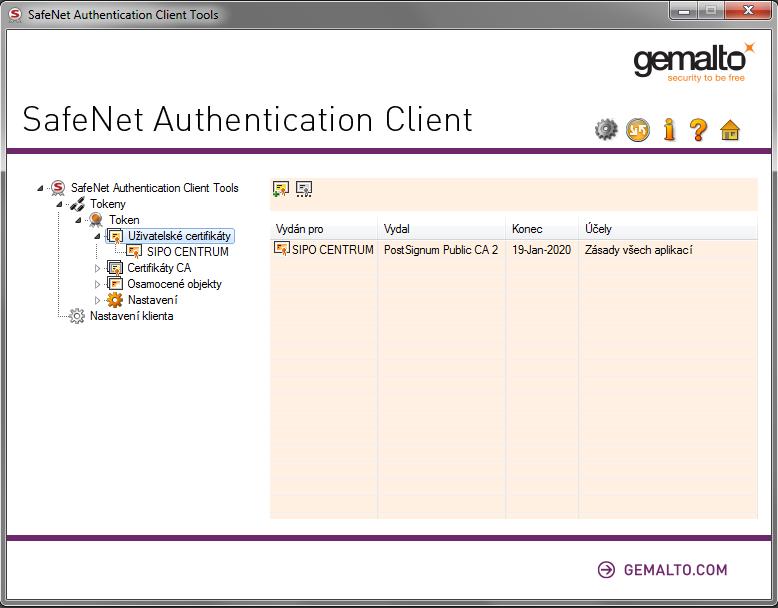Click the SIPO CENTRUM tree certificate icon

click(x=134, y=252)
